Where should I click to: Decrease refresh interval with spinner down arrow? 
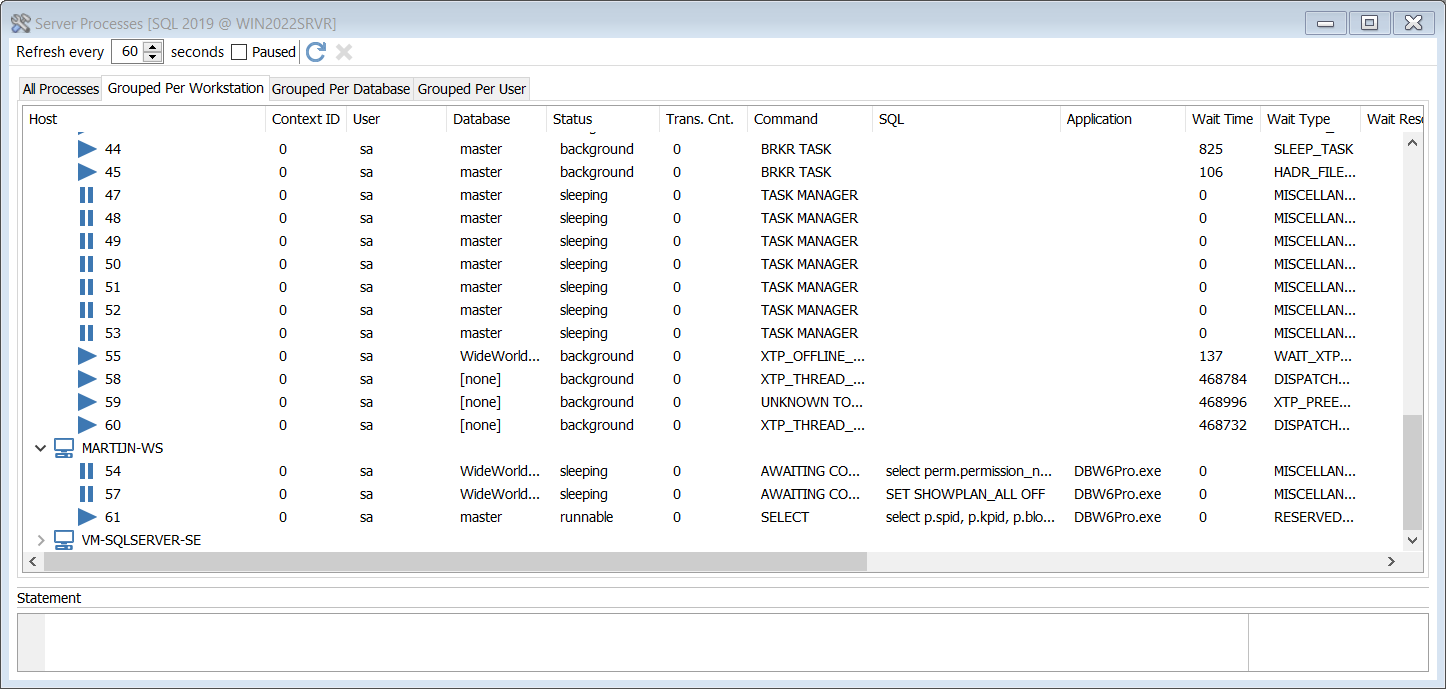[x=153, y=57]
